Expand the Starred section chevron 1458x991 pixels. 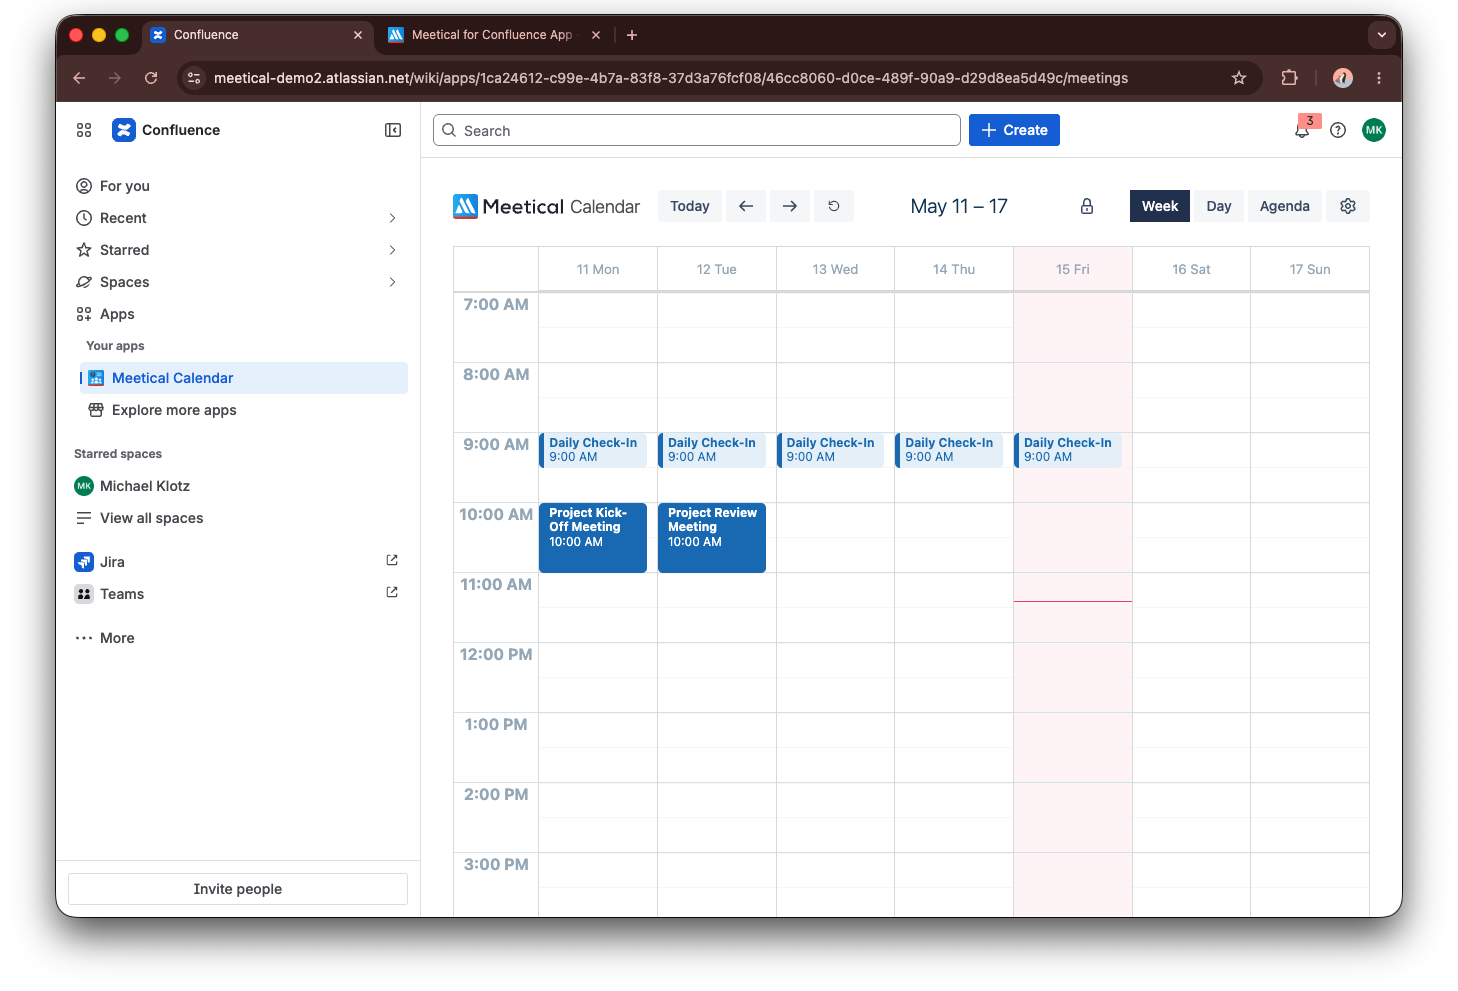coord(392,250)
